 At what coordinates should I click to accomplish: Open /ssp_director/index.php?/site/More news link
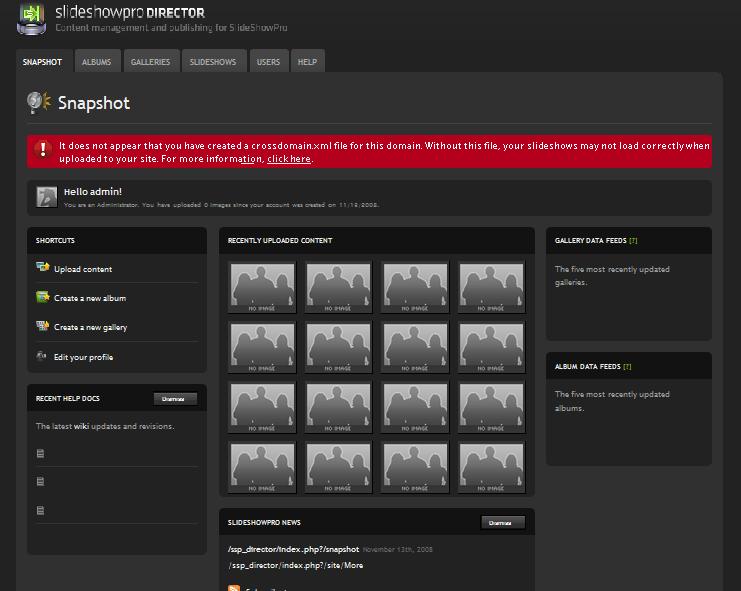coord(295,565)
